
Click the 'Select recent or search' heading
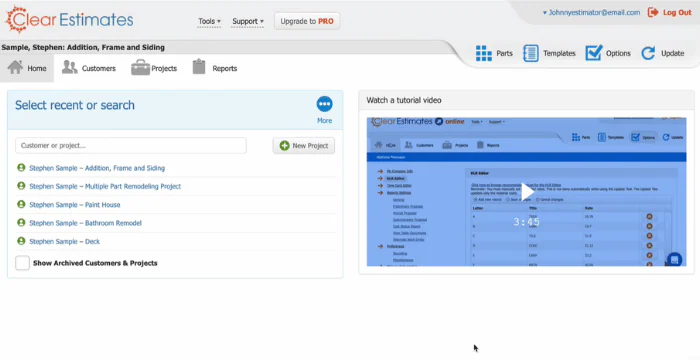point(75,105)
